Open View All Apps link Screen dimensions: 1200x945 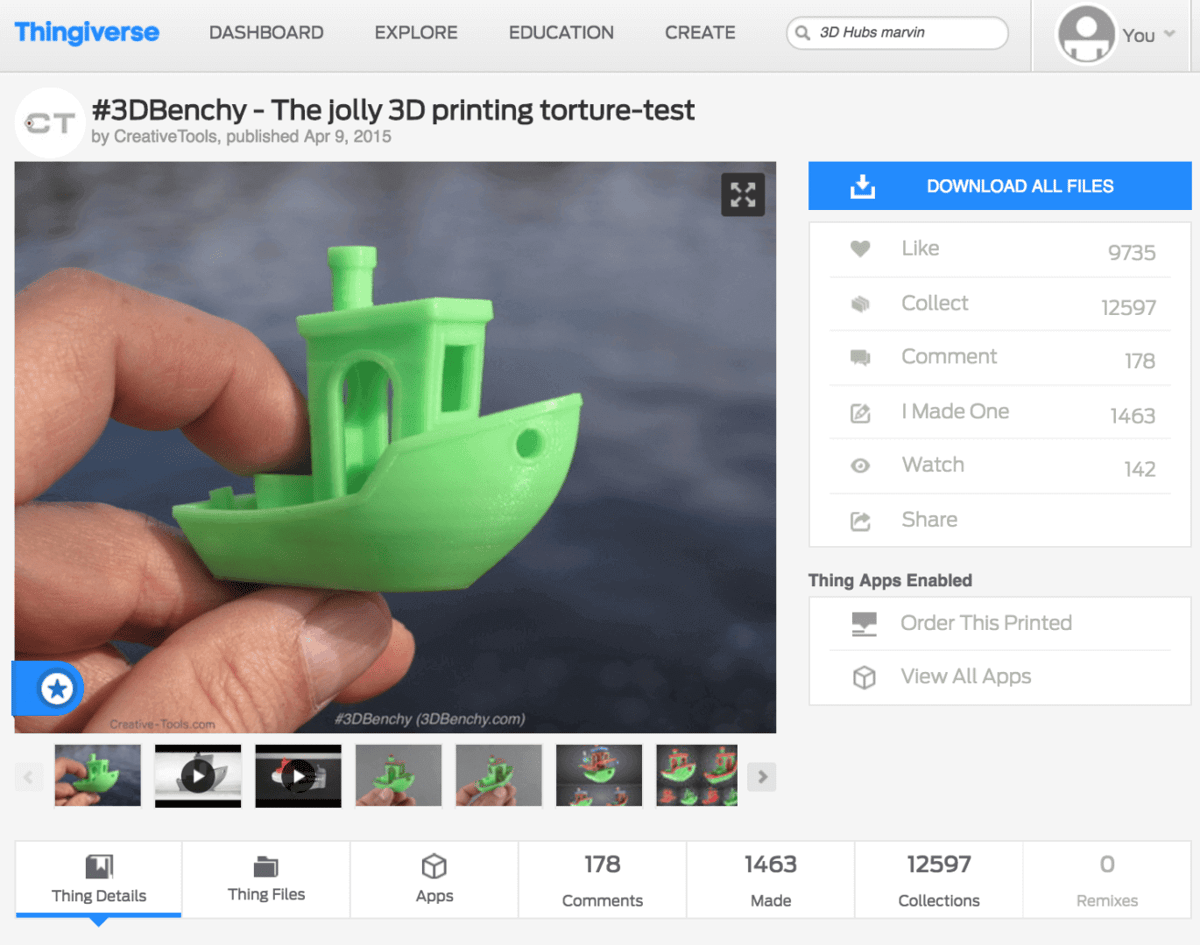click(x=966, y=677)
